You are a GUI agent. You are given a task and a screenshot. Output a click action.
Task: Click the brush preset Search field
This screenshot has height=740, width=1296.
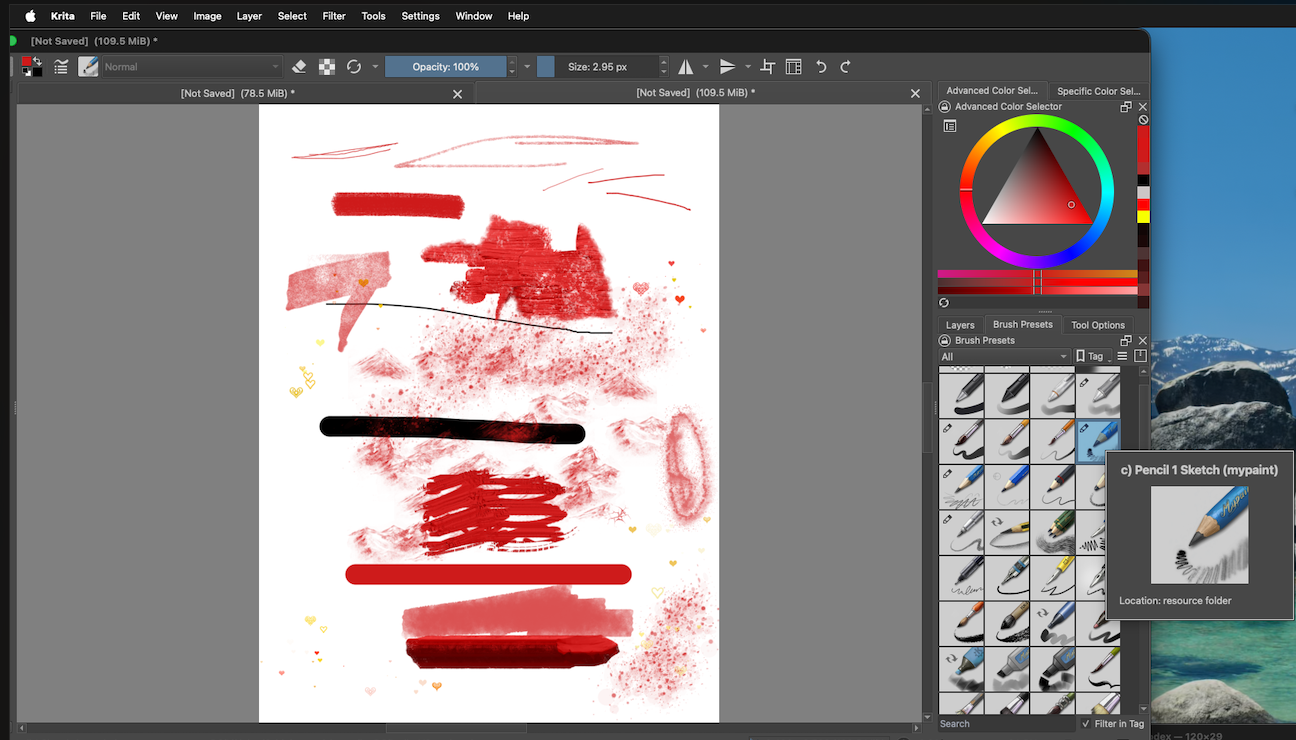pyautogui.click(x=1006, y=724)
